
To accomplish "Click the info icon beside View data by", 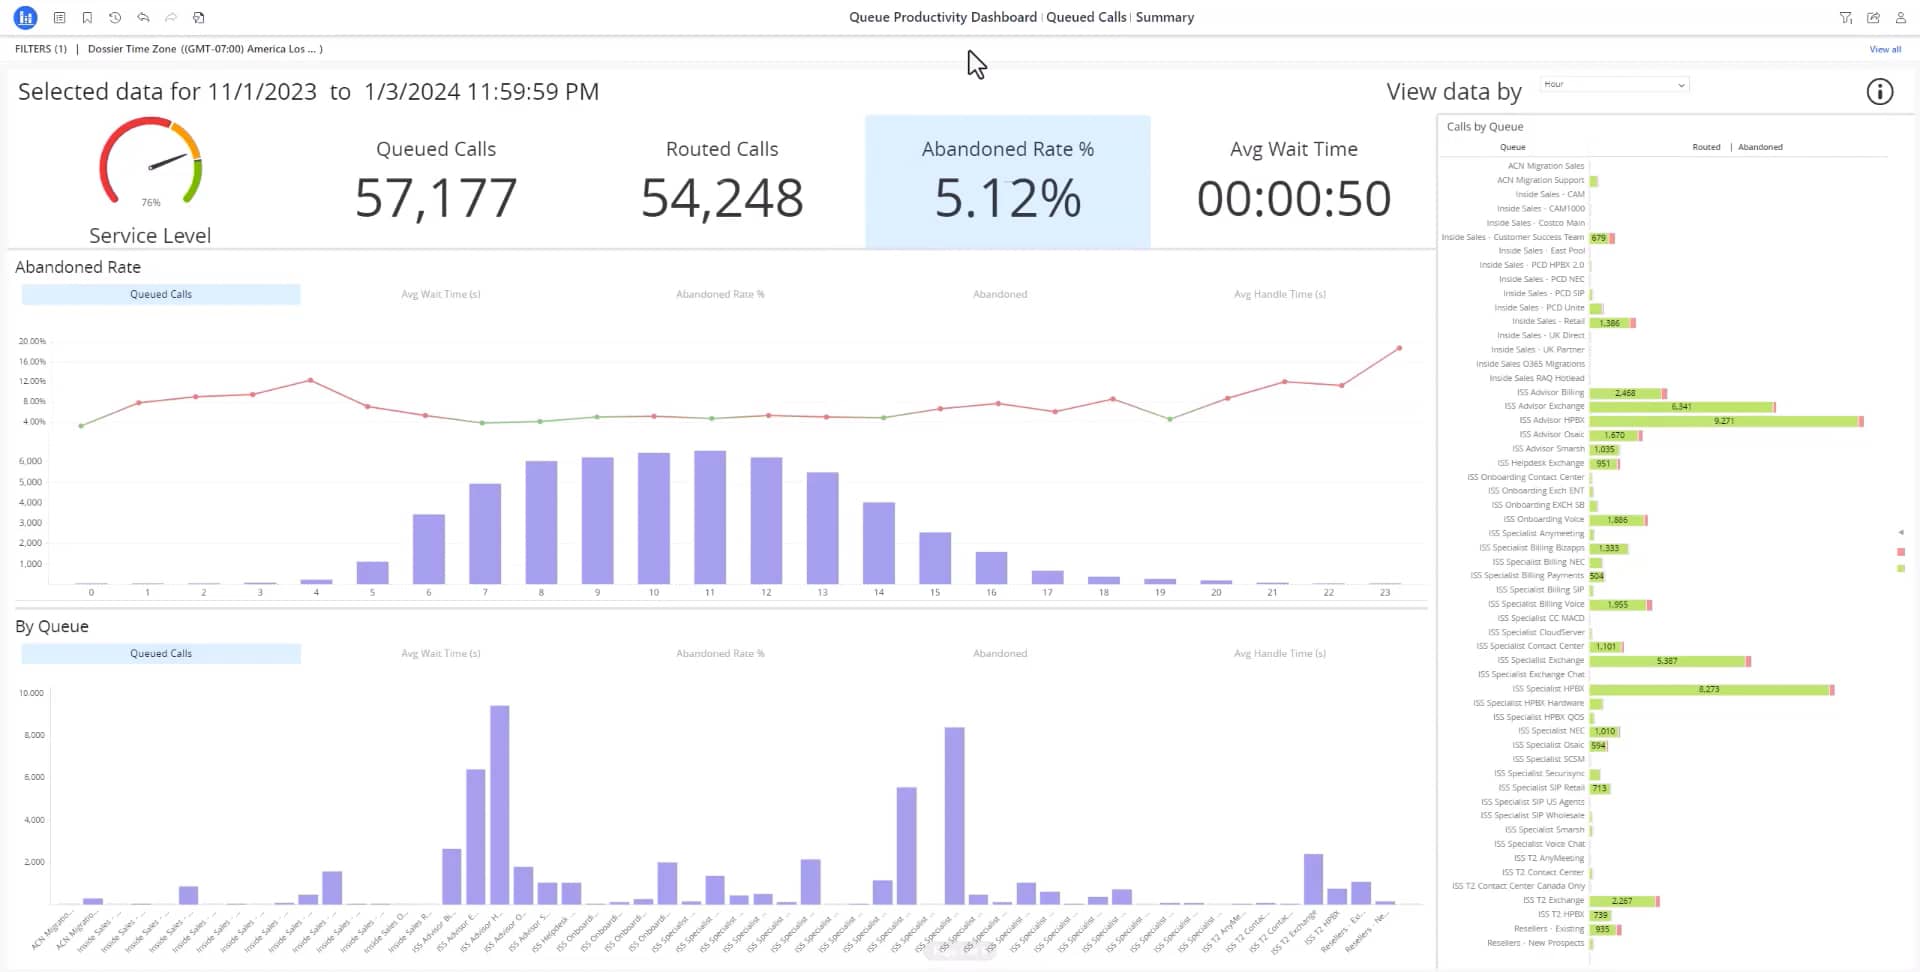I will click(x=1879, y=91).
